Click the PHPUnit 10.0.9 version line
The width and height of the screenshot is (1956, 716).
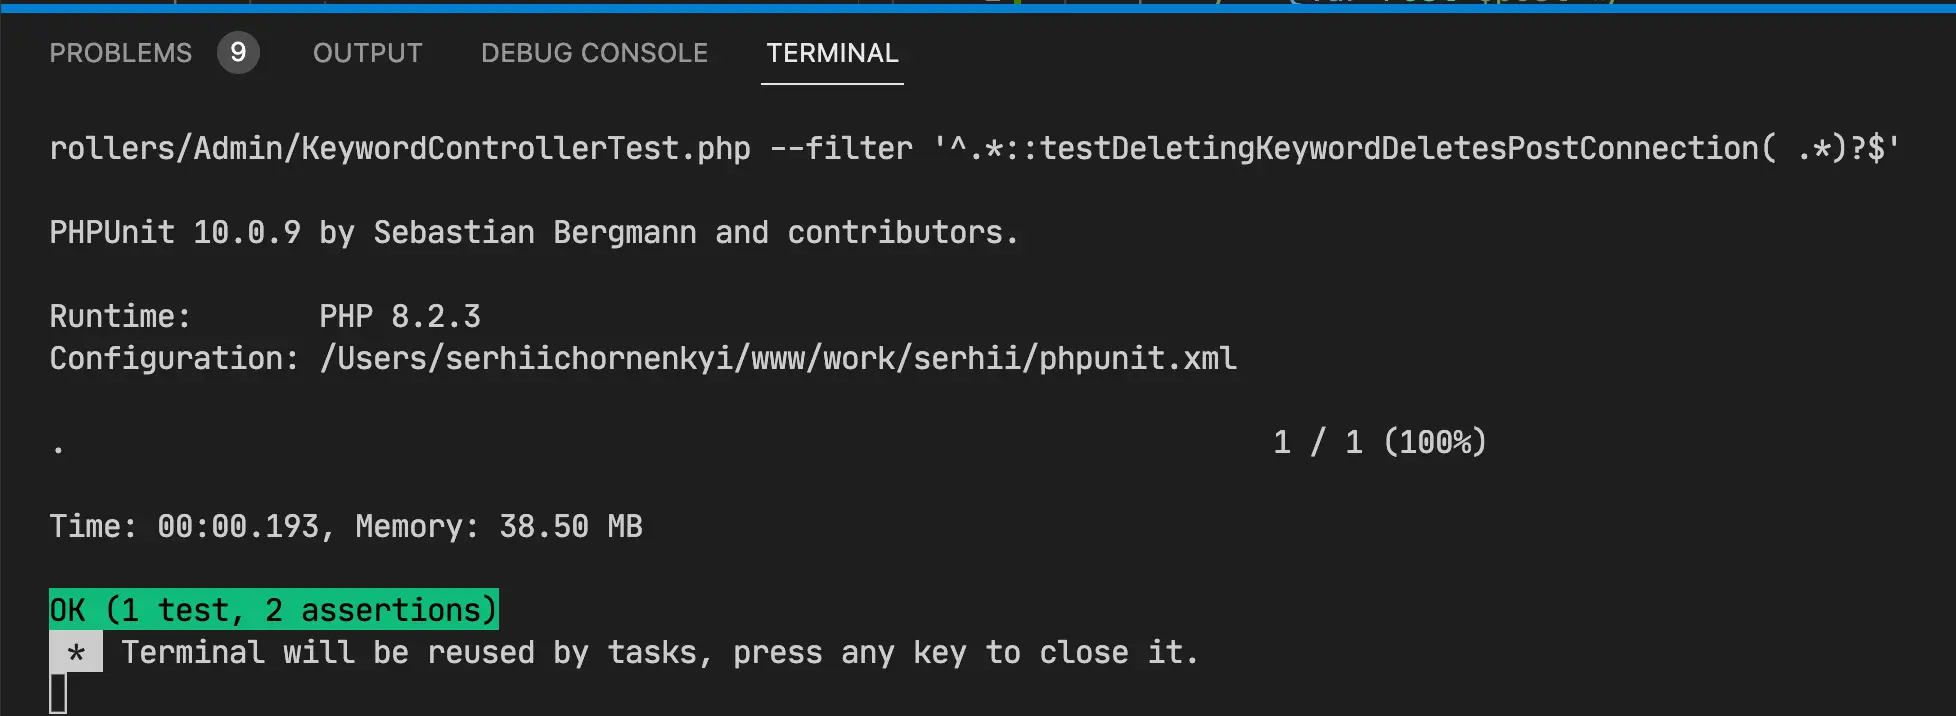click(x=533, y=233)
